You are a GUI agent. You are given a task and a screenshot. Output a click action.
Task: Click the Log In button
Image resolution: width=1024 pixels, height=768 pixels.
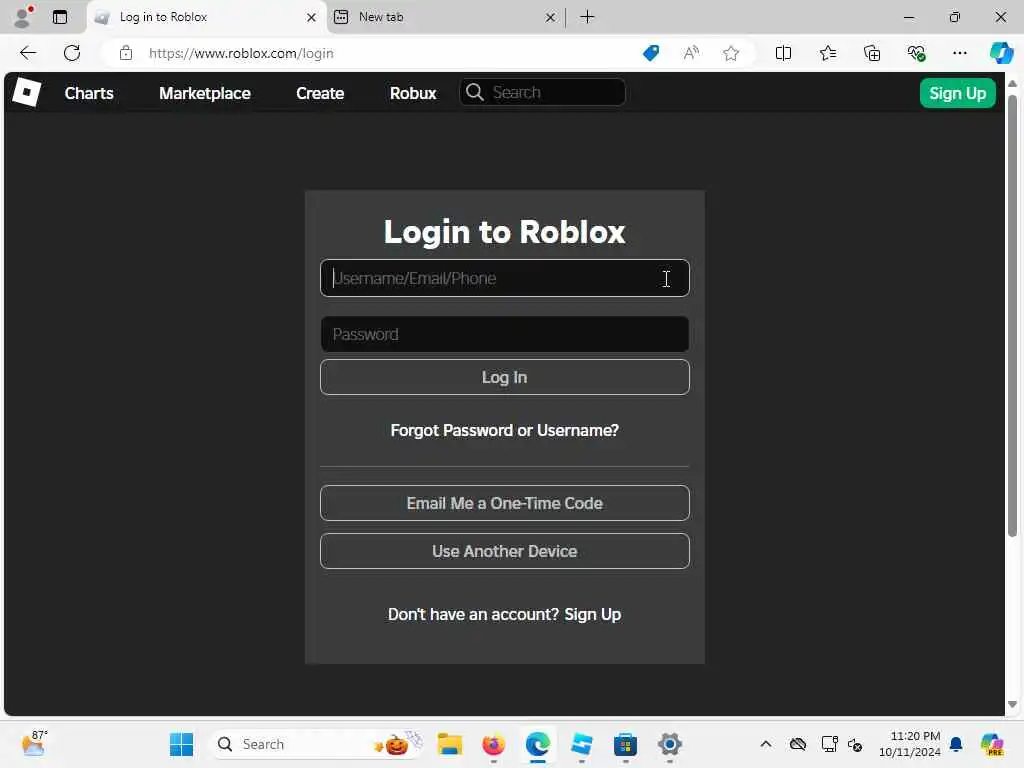point(504,377)
